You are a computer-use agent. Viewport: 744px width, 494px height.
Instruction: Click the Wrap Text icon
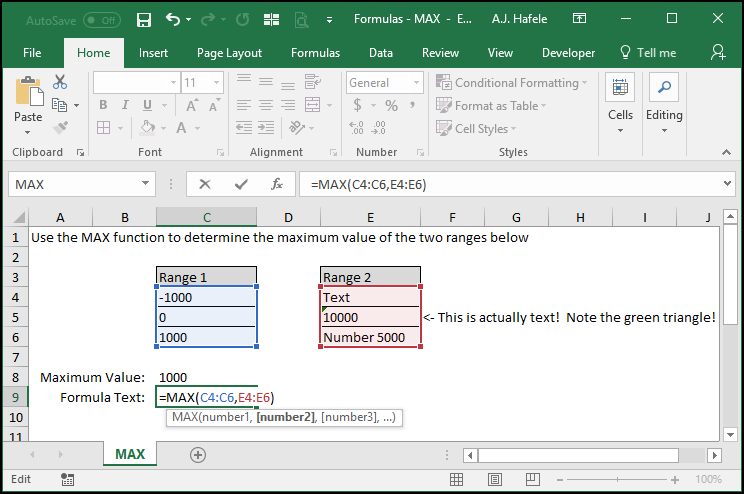[x=312, y=82]
